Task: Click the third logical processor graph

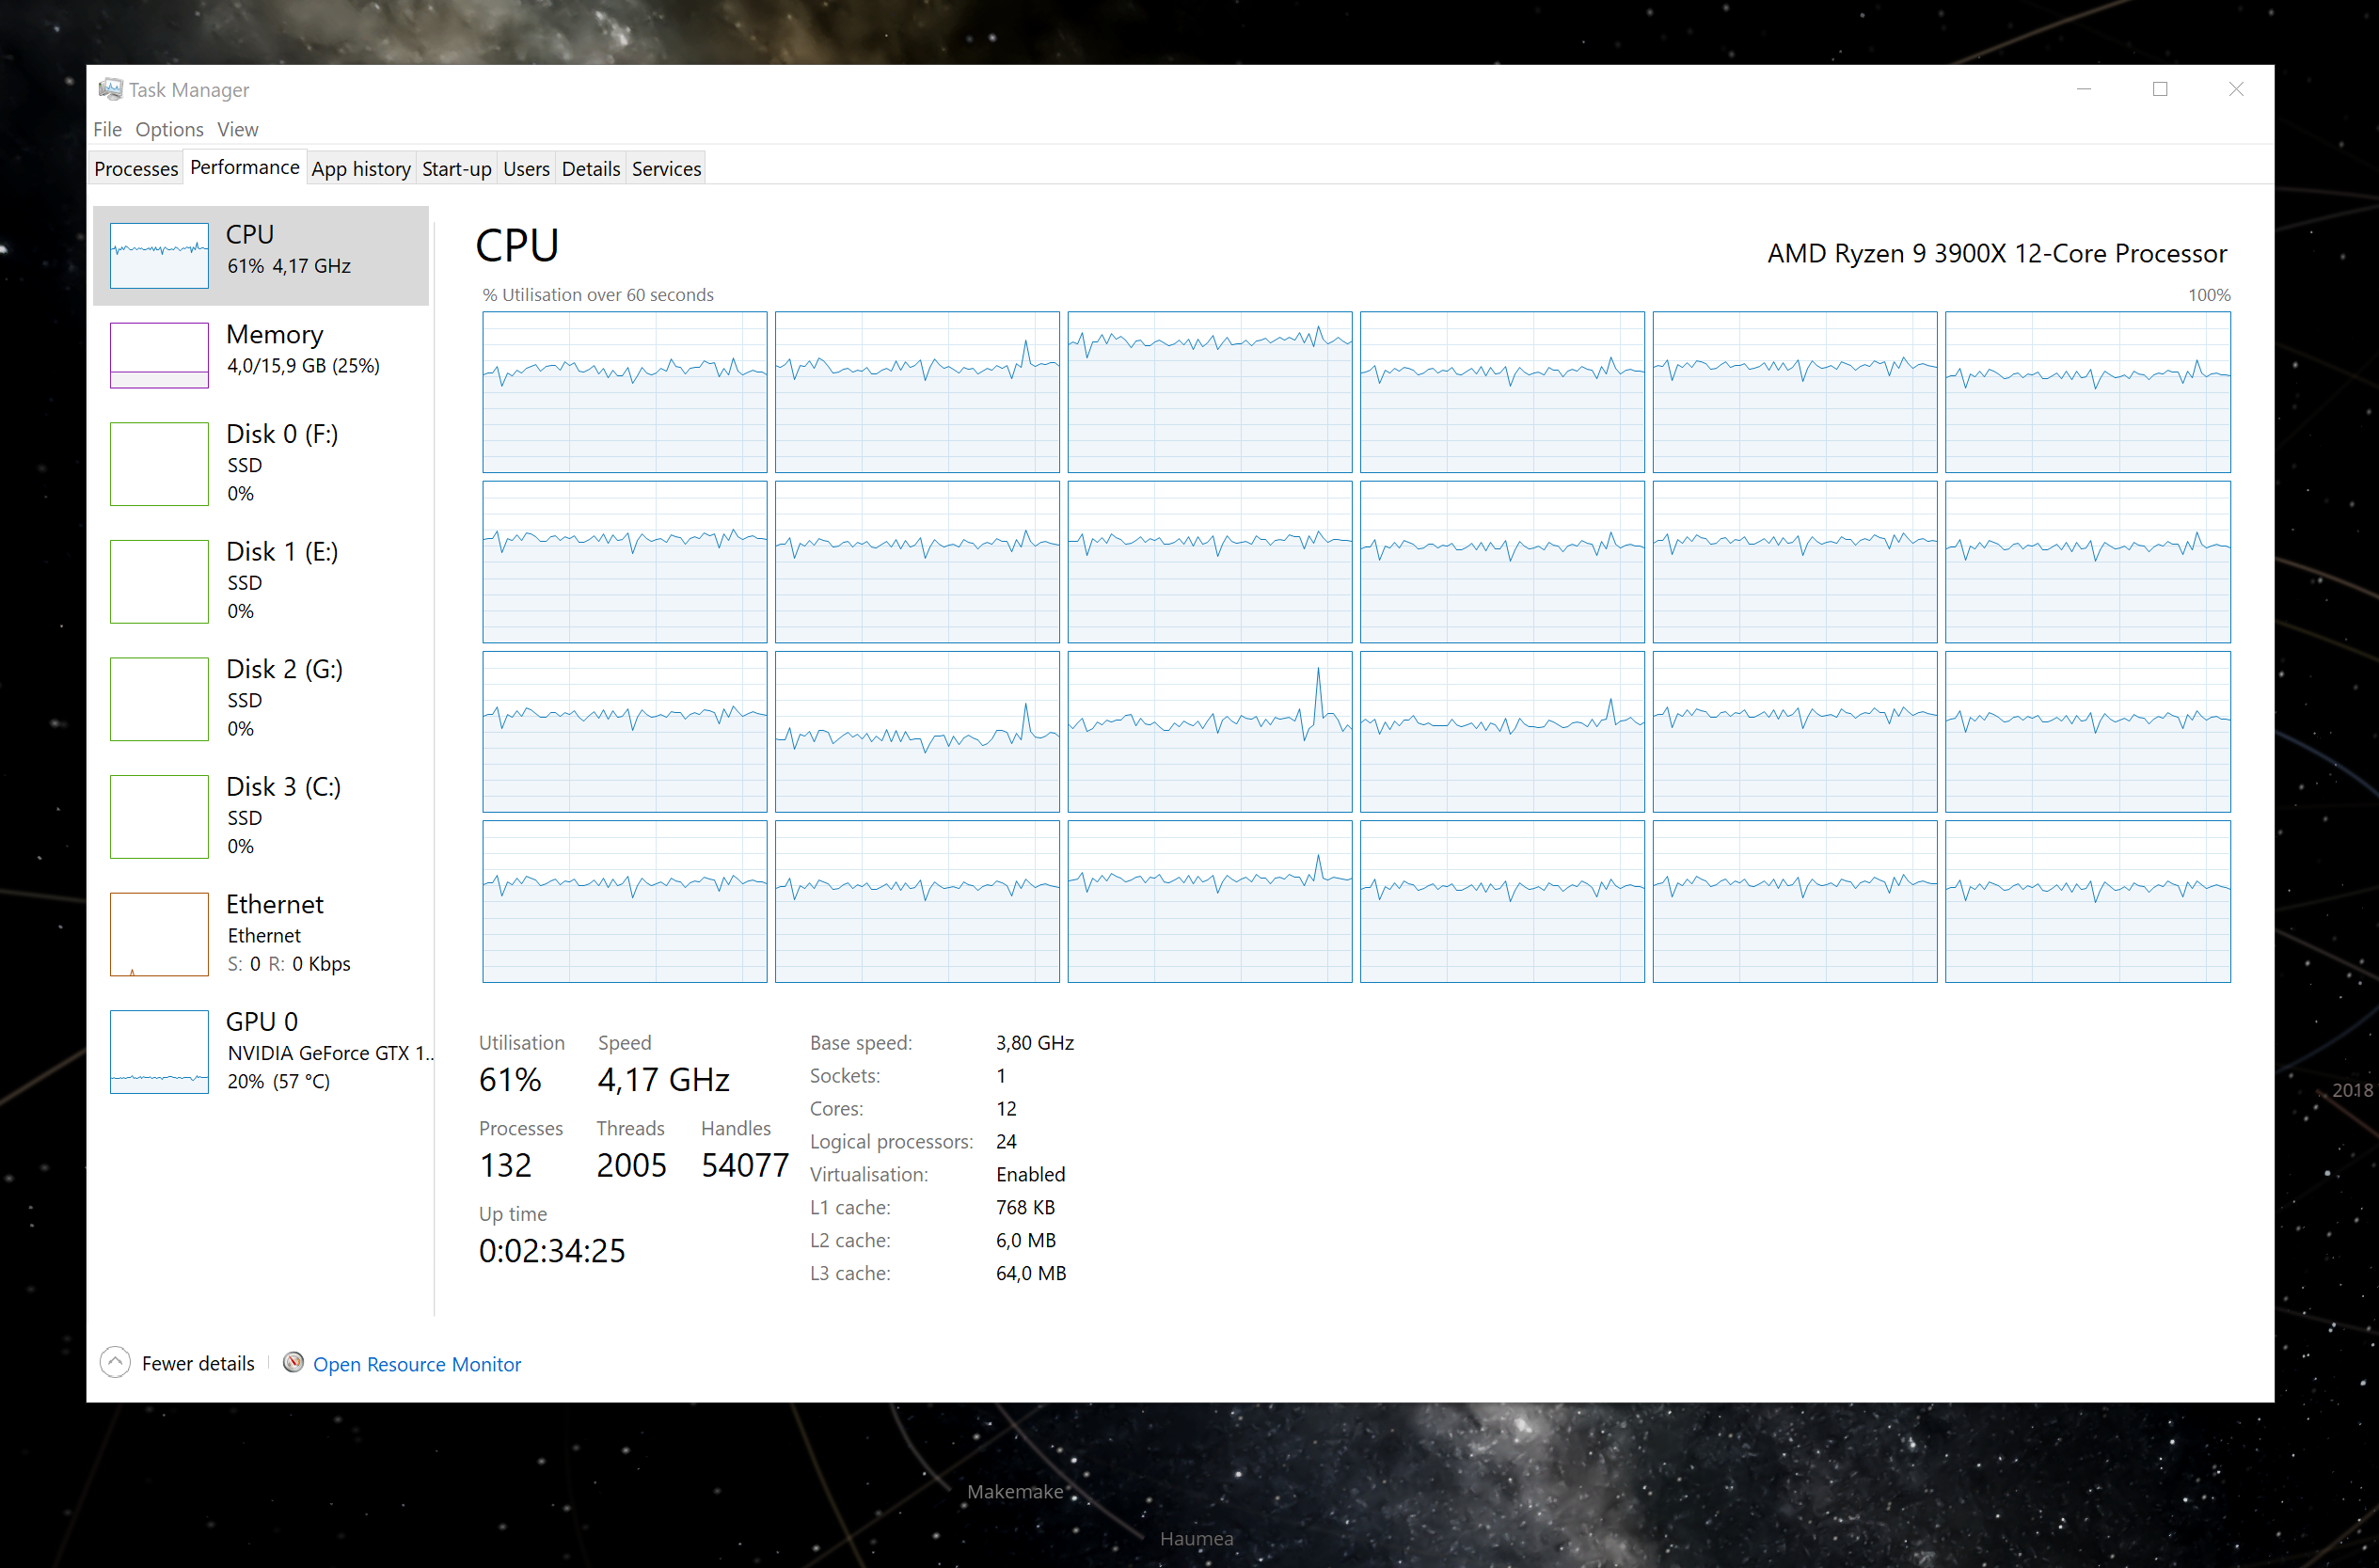Action: [1209, 392]
